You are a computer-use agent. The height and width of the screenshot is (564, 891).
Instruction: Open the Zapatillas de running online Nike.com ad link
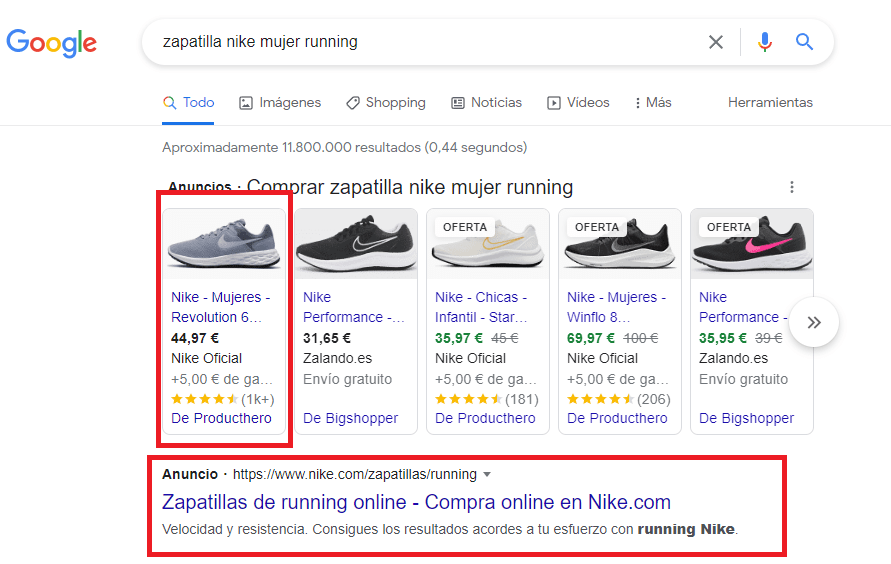click(416, 502)
